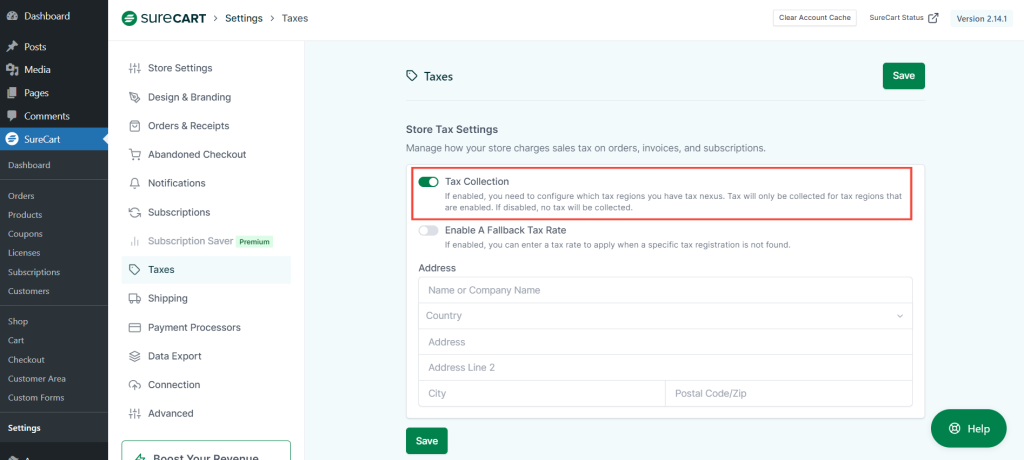Viewport: 1024px width, 460px height.
Task: Click the lifebuoy icon on Help button
Action: (955, 429)
